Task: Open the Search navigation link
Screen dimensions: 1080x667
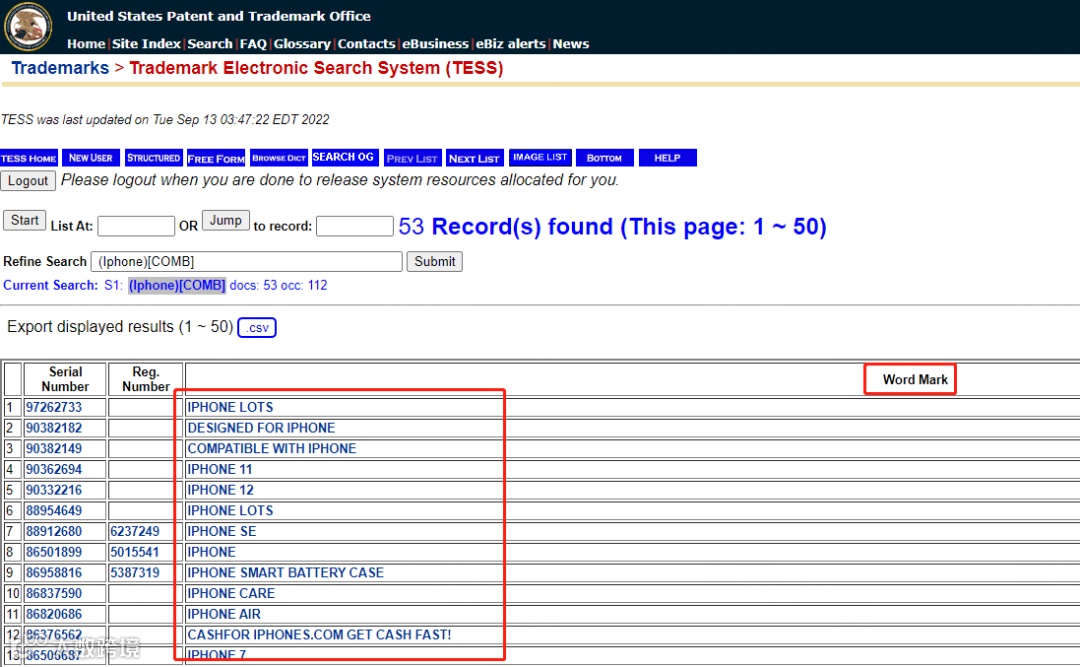Action: coord(210,43)
